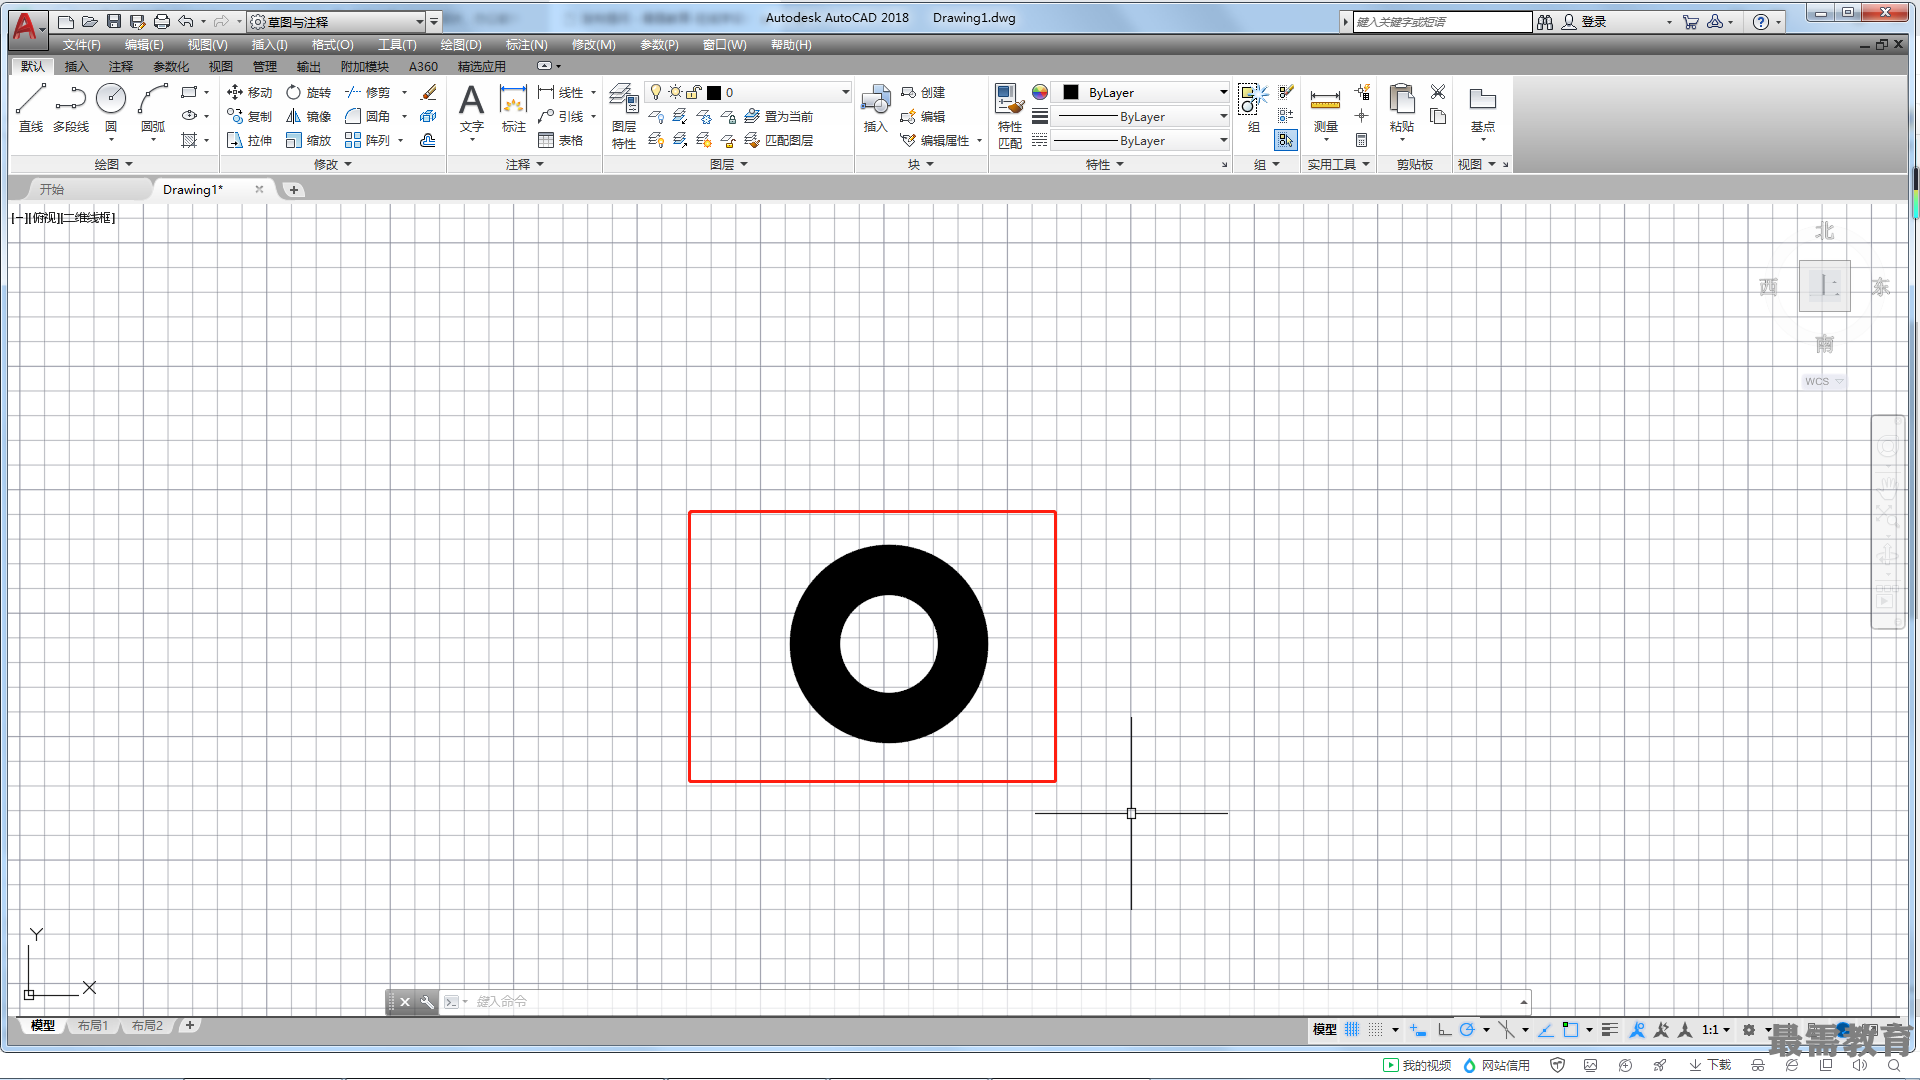Click the Erase tool icon

[429, 92]
